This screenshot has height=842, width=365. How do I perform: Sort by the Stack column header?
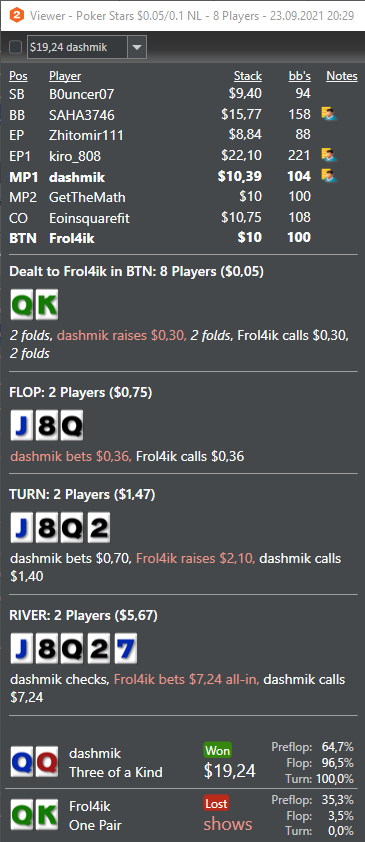tap(247, 76)
